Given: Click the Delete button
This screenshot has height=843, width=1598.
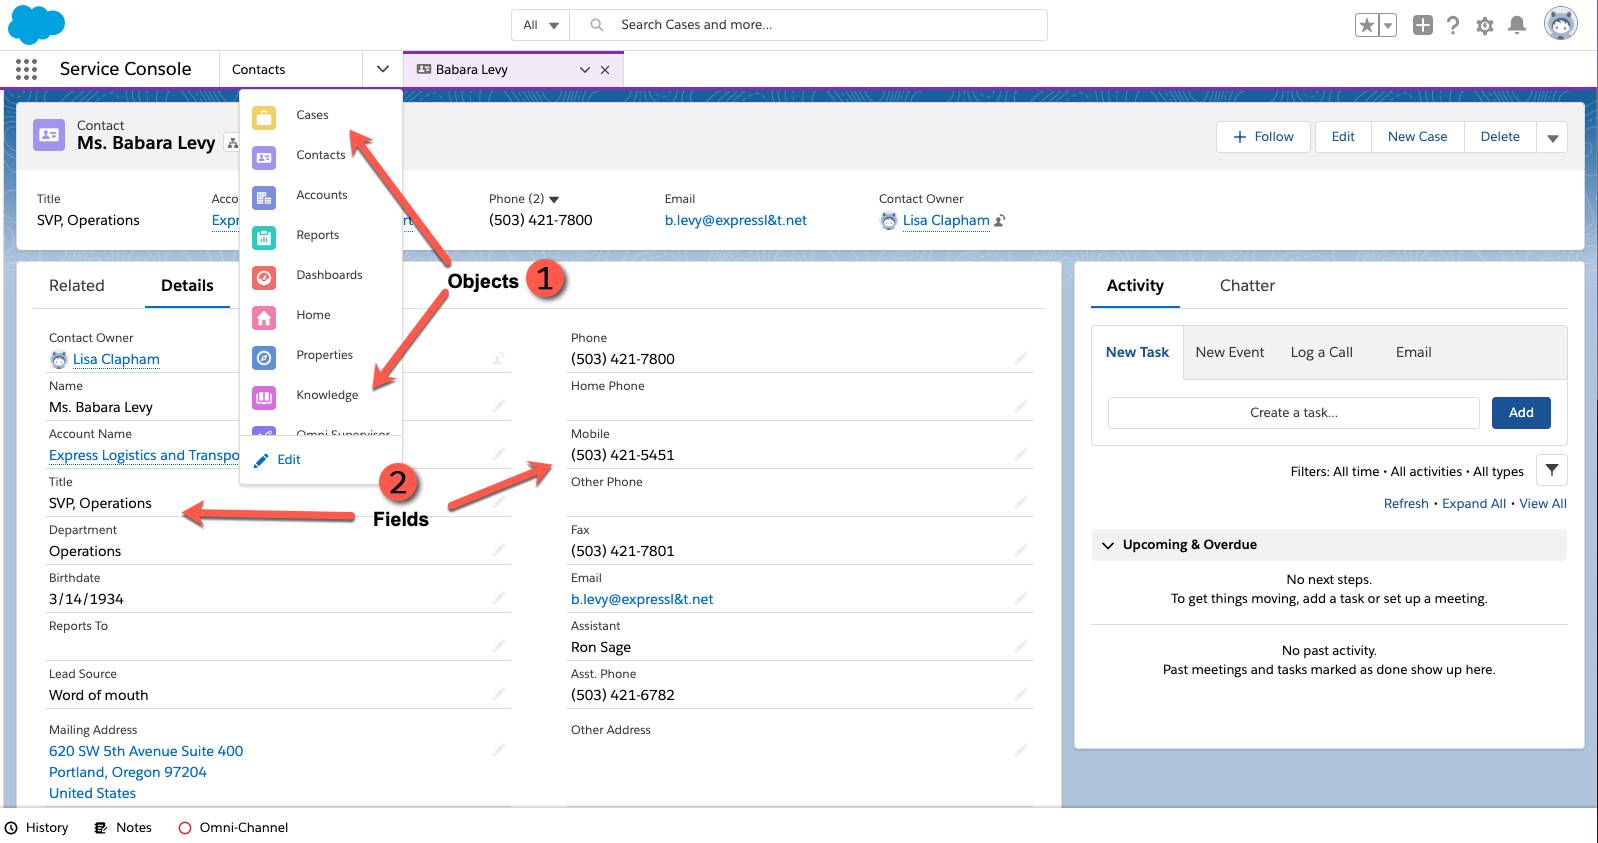Looking at the screenshot, I should pos(1500,137).
